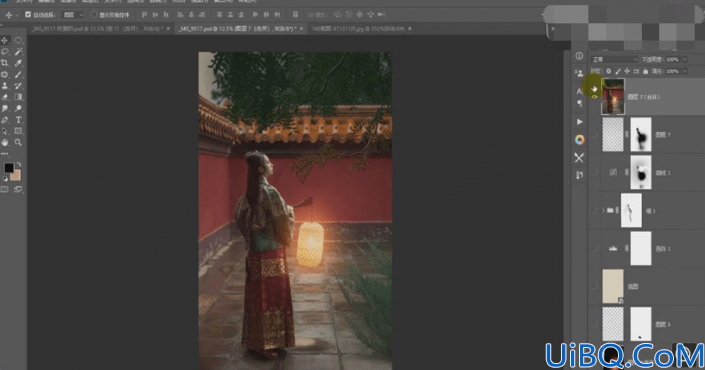
Task: Open the Auto-Select layer/group dropdown
Action: click(x=73, y=14)
